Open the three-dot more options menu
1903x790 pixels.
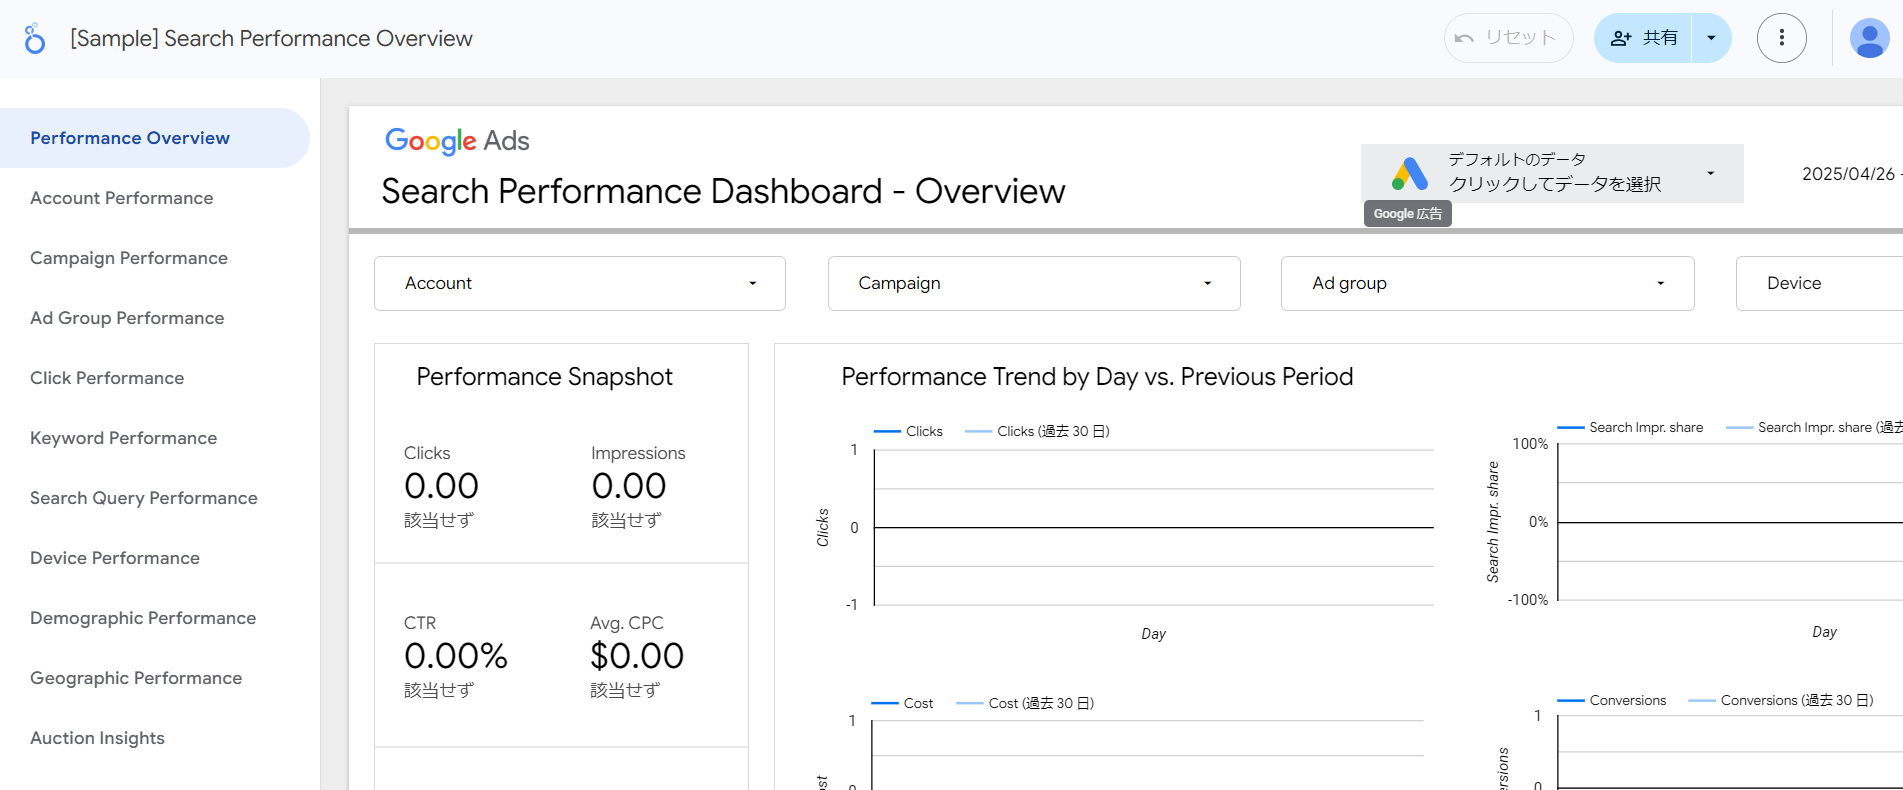1781,38
